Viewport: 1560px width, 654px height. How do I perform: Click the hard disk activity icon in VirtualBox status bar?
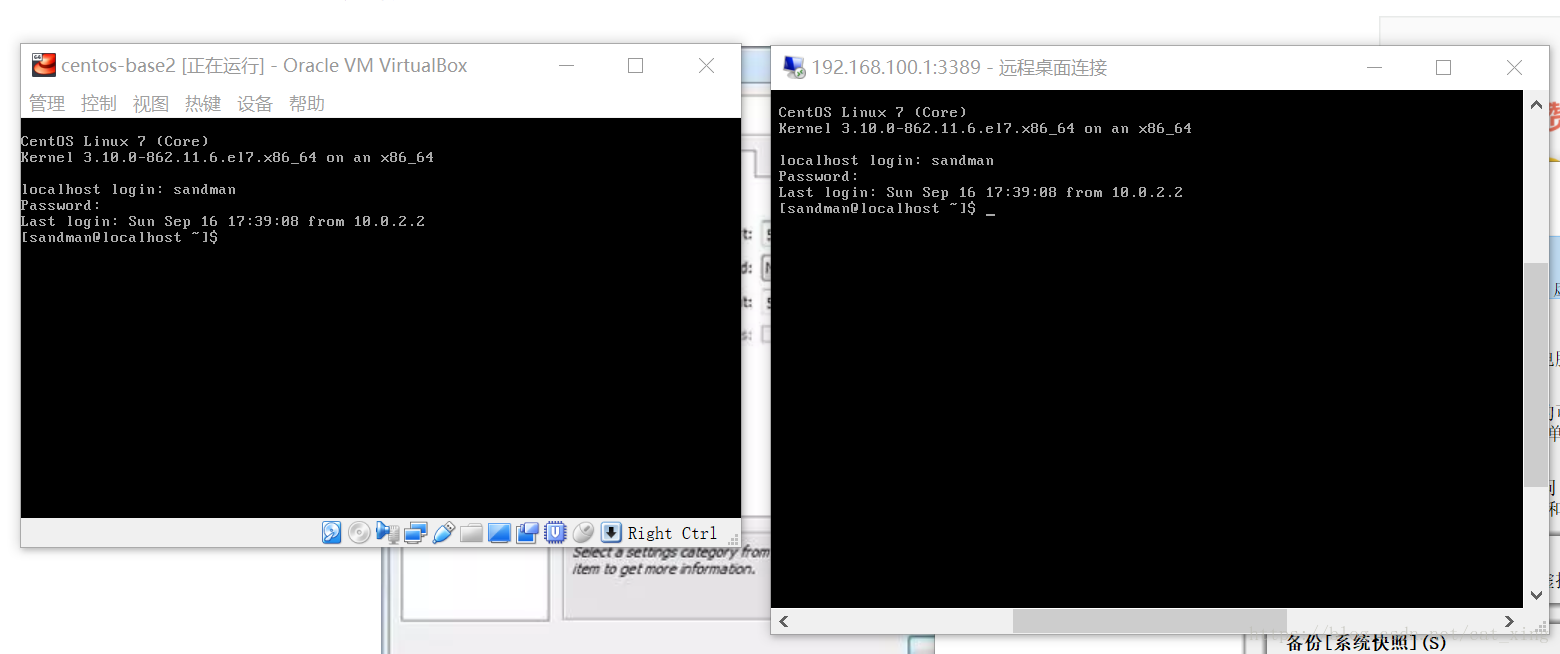(x=332, y=533)
